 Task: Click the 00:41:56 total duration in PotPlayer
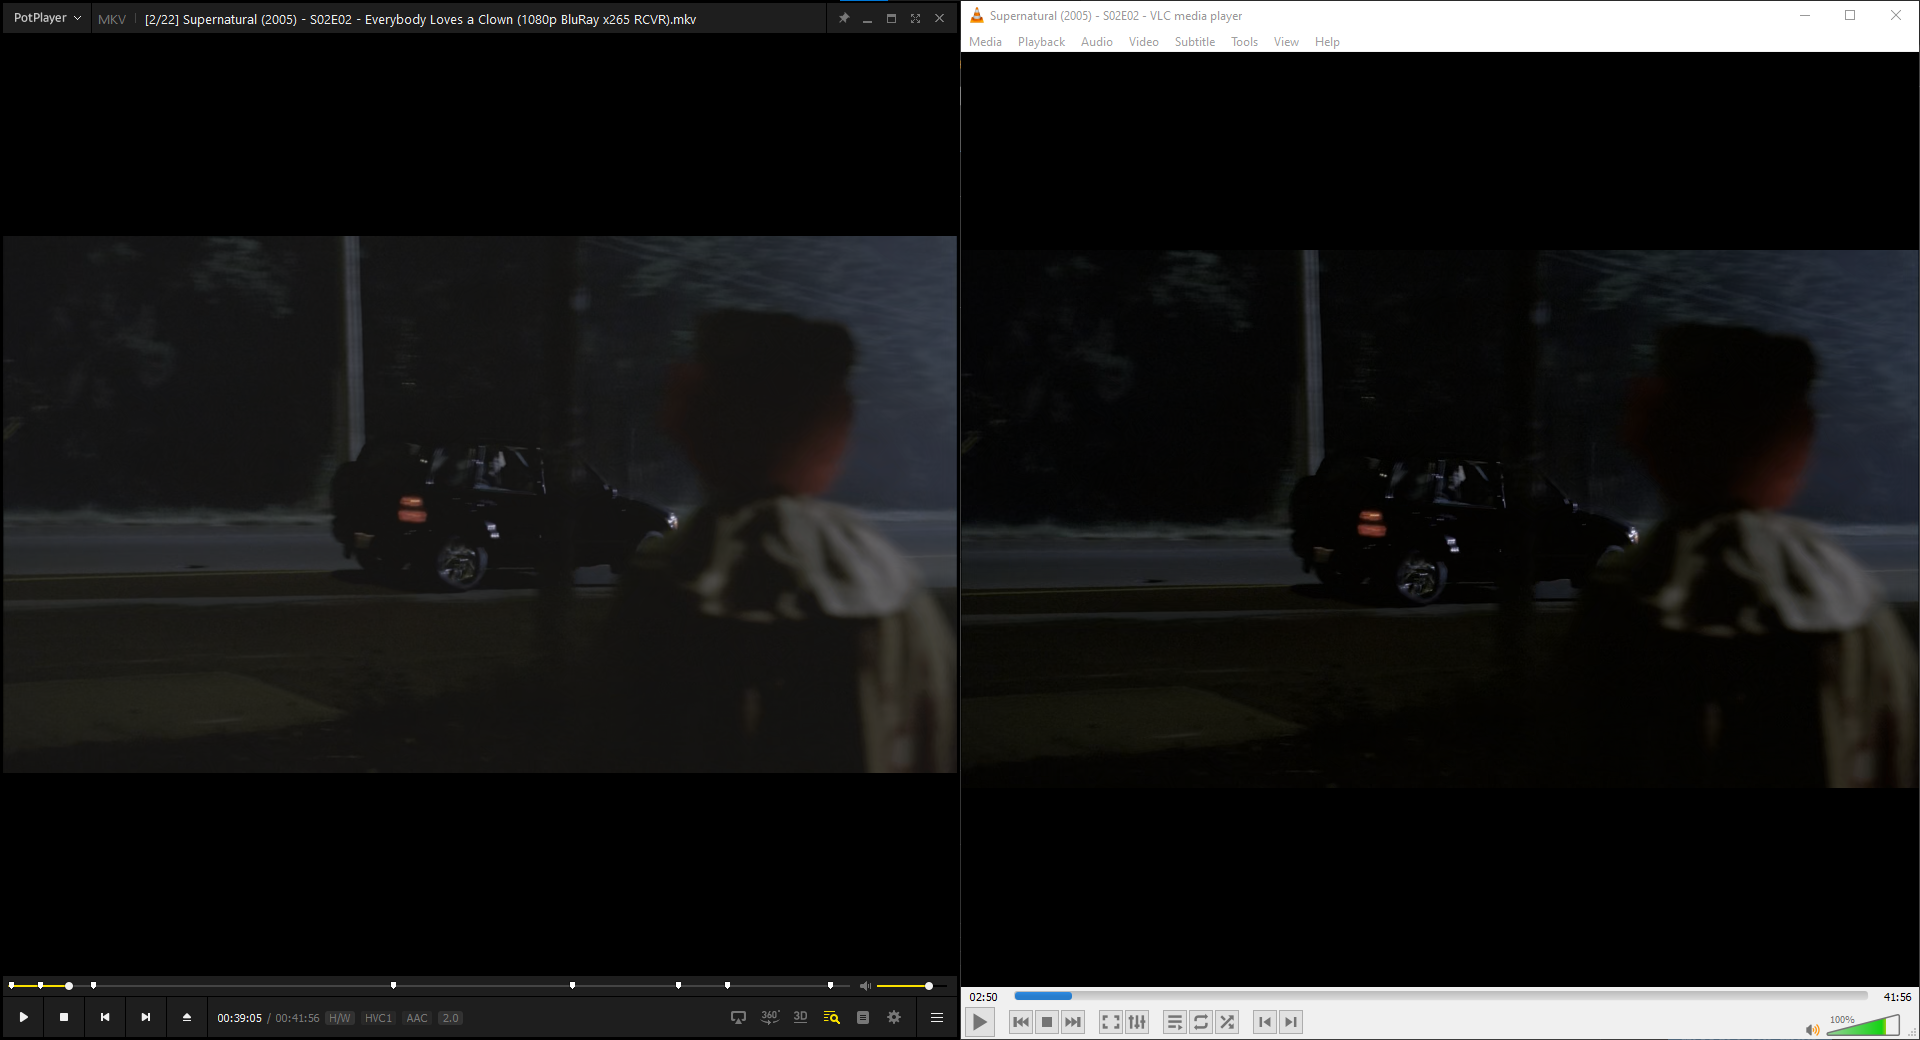tap(297, 1018)
